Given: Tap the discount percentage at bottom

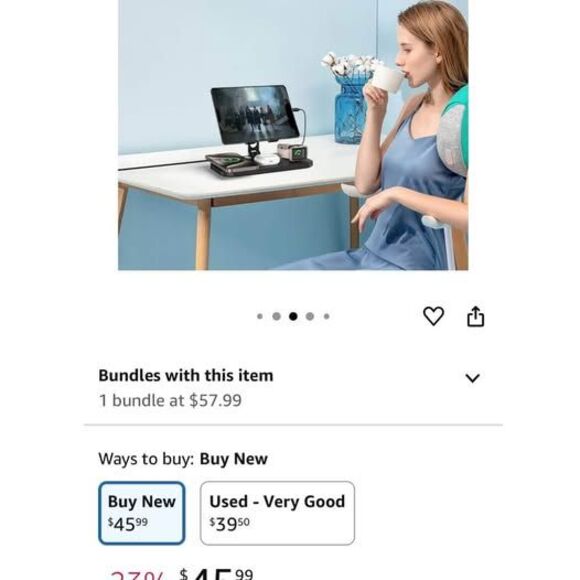Looking at the screenshot, I should point(137,576).
